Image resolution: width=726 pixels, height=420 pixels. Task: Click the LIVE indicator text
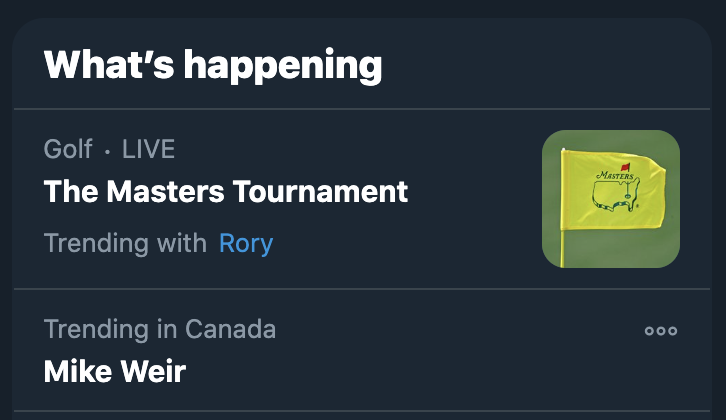tap(148, 150)
